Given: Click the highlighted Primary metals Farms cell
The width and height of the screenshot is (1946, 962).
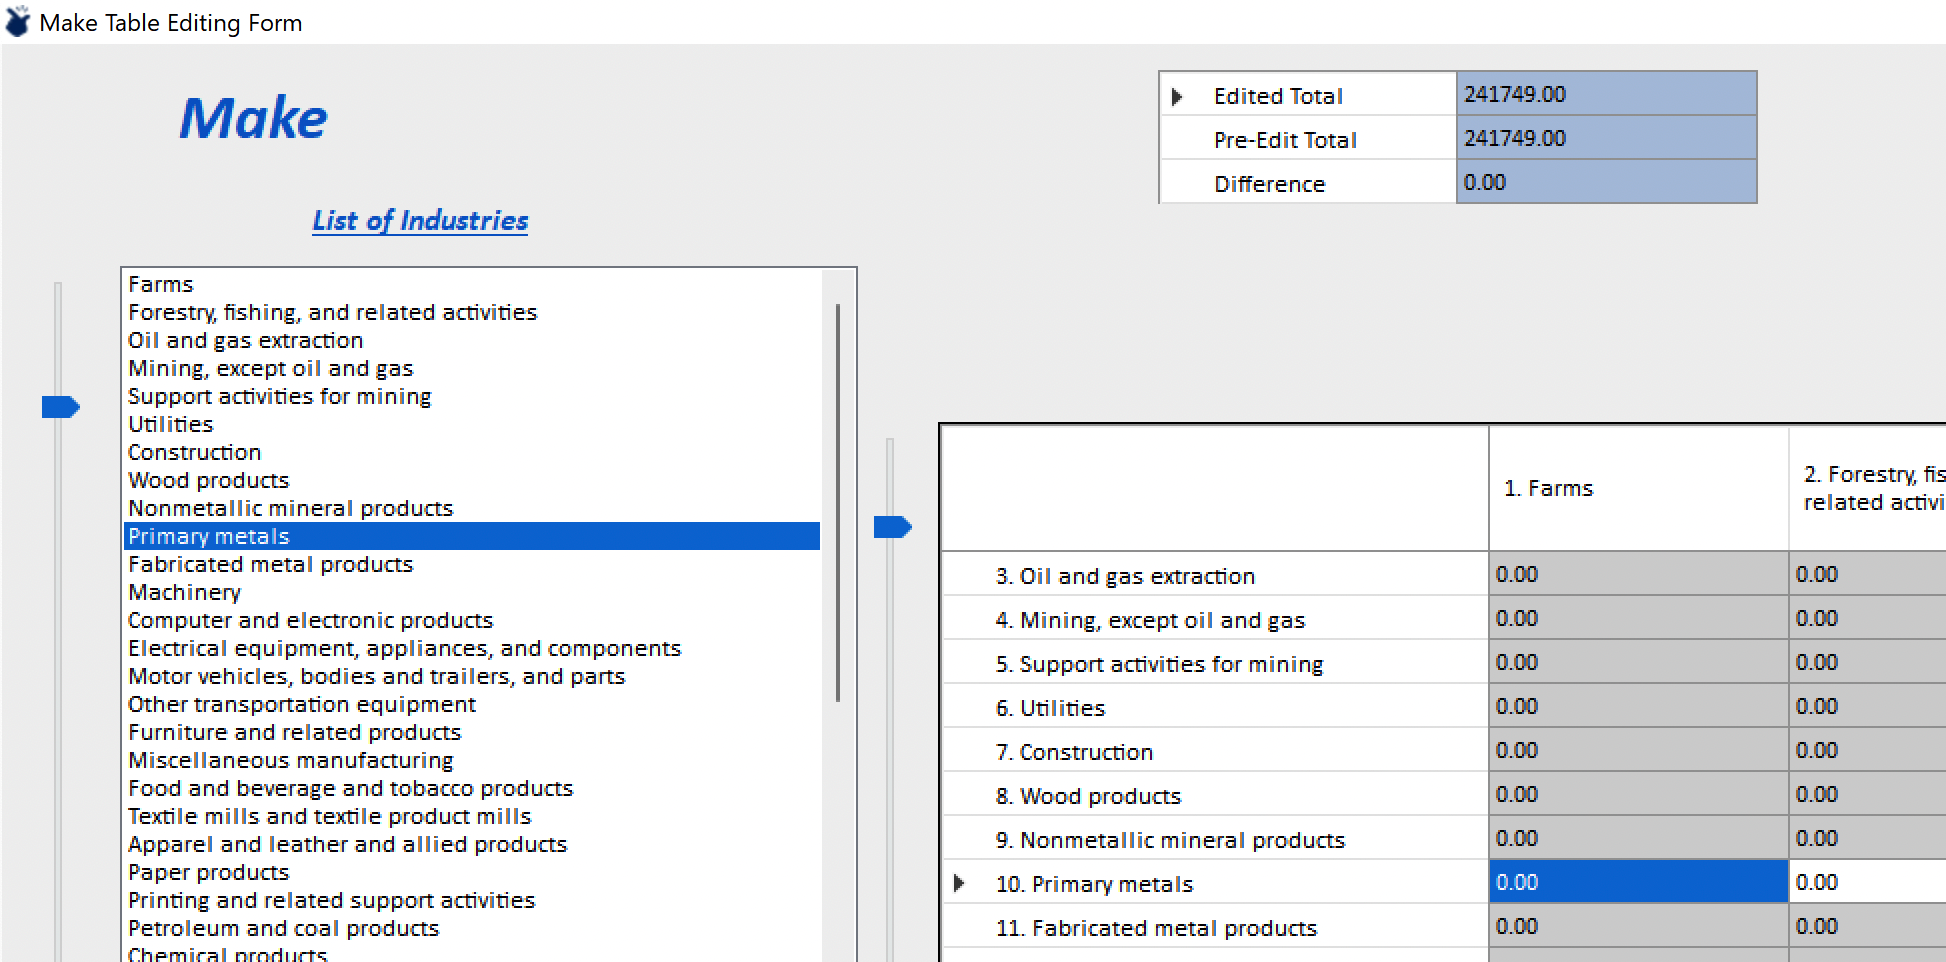Looking at the screenshot, I should pos(1638,882).
